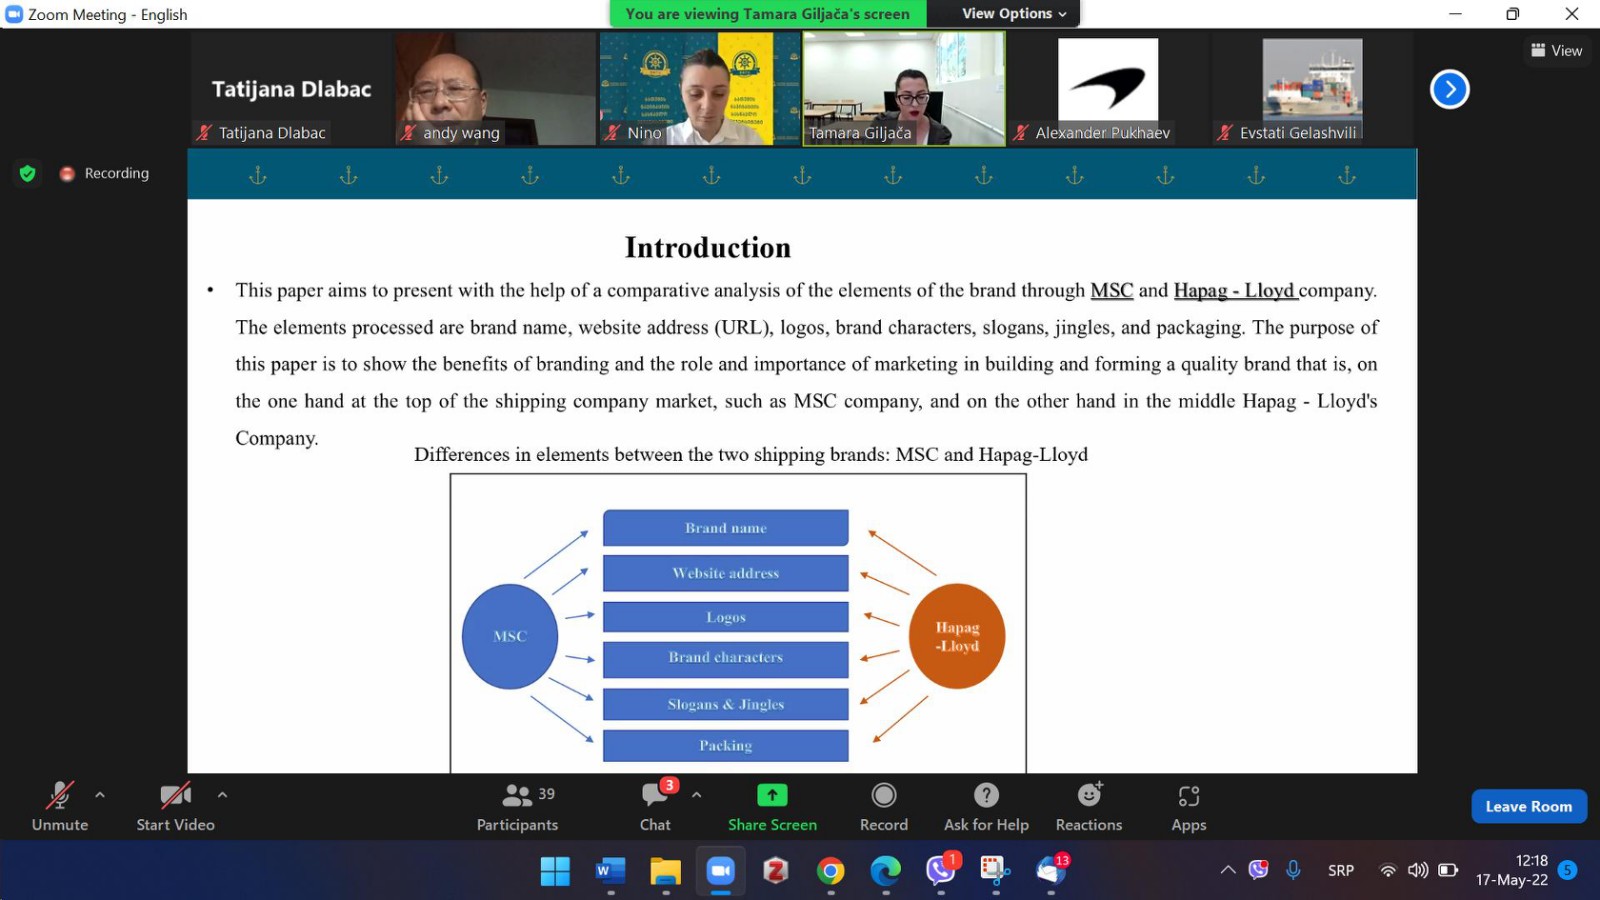Select Nino's video thumbnail

[700, 89]
